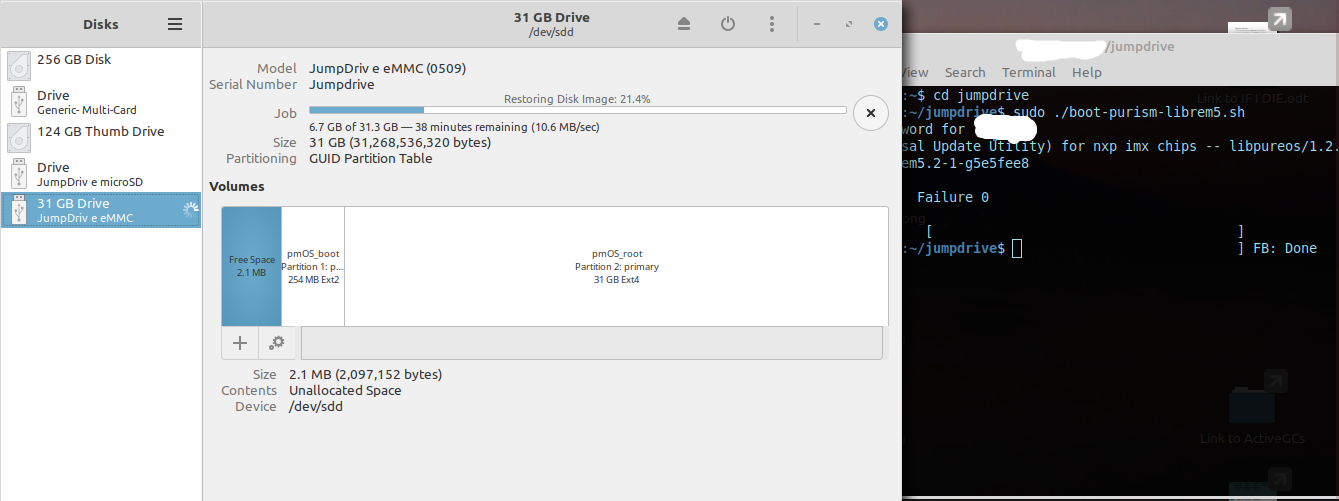This screenshot has width=1339, height=501.
Task: Click the restore progress bar
Action: 577,110
